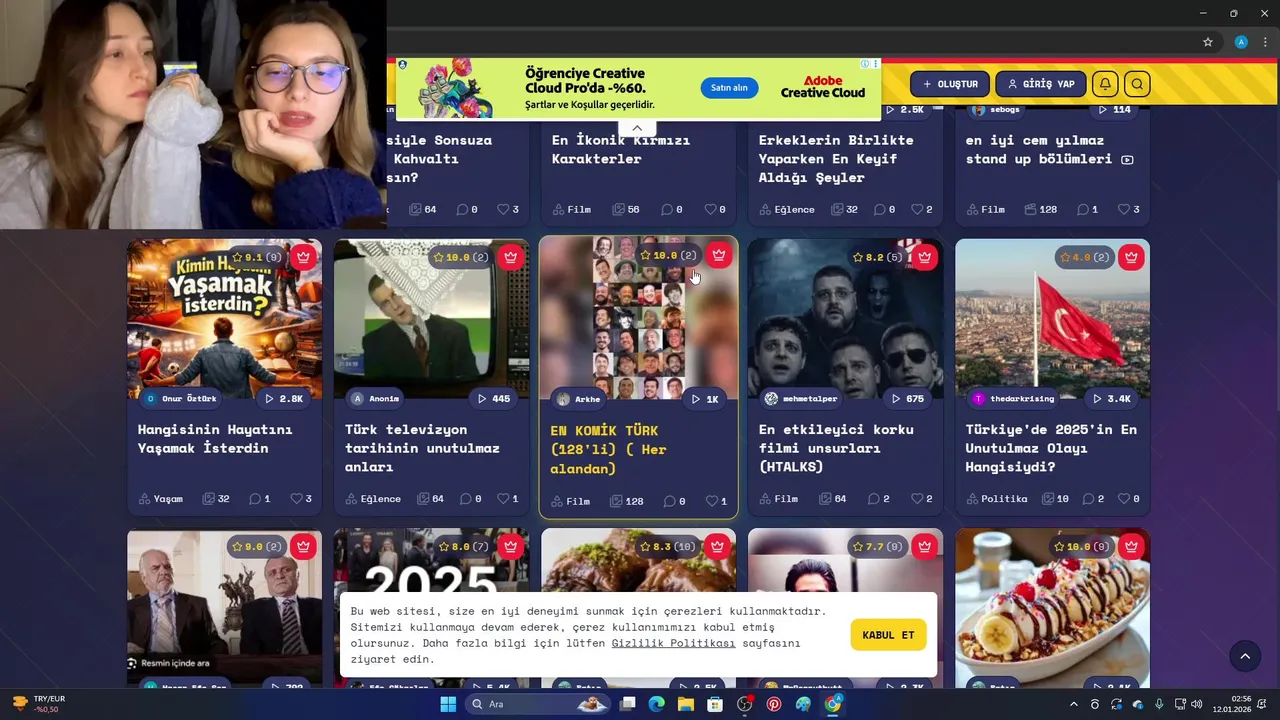This screenshot has height=720, width=1280.
Task: Click the OLUŞTUR create button
Action: (x=950, y=84)
